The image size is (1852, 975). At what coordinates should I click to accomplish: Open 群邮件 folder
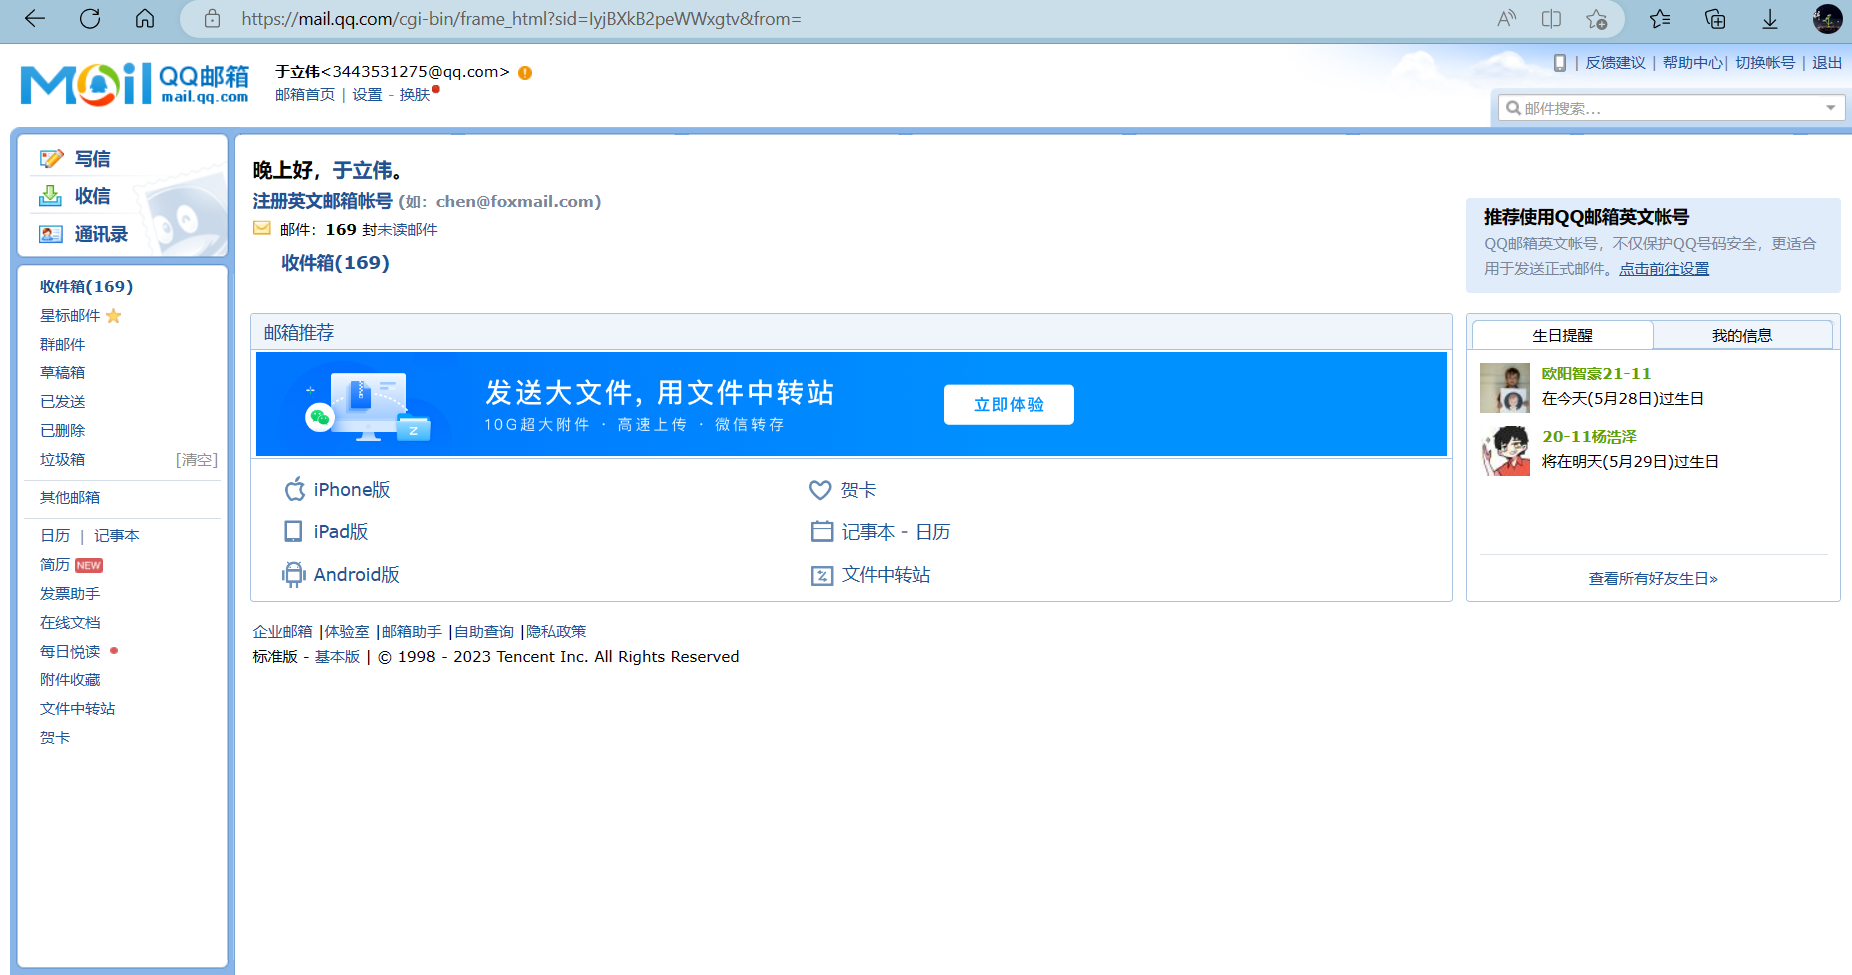pos(62,344)
